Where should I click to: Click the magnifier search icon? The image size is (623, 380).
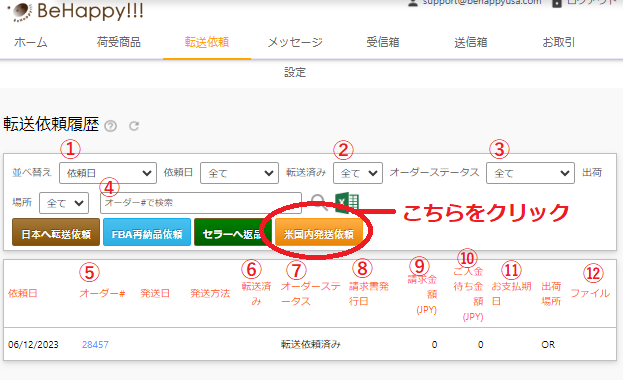(318, 202)
